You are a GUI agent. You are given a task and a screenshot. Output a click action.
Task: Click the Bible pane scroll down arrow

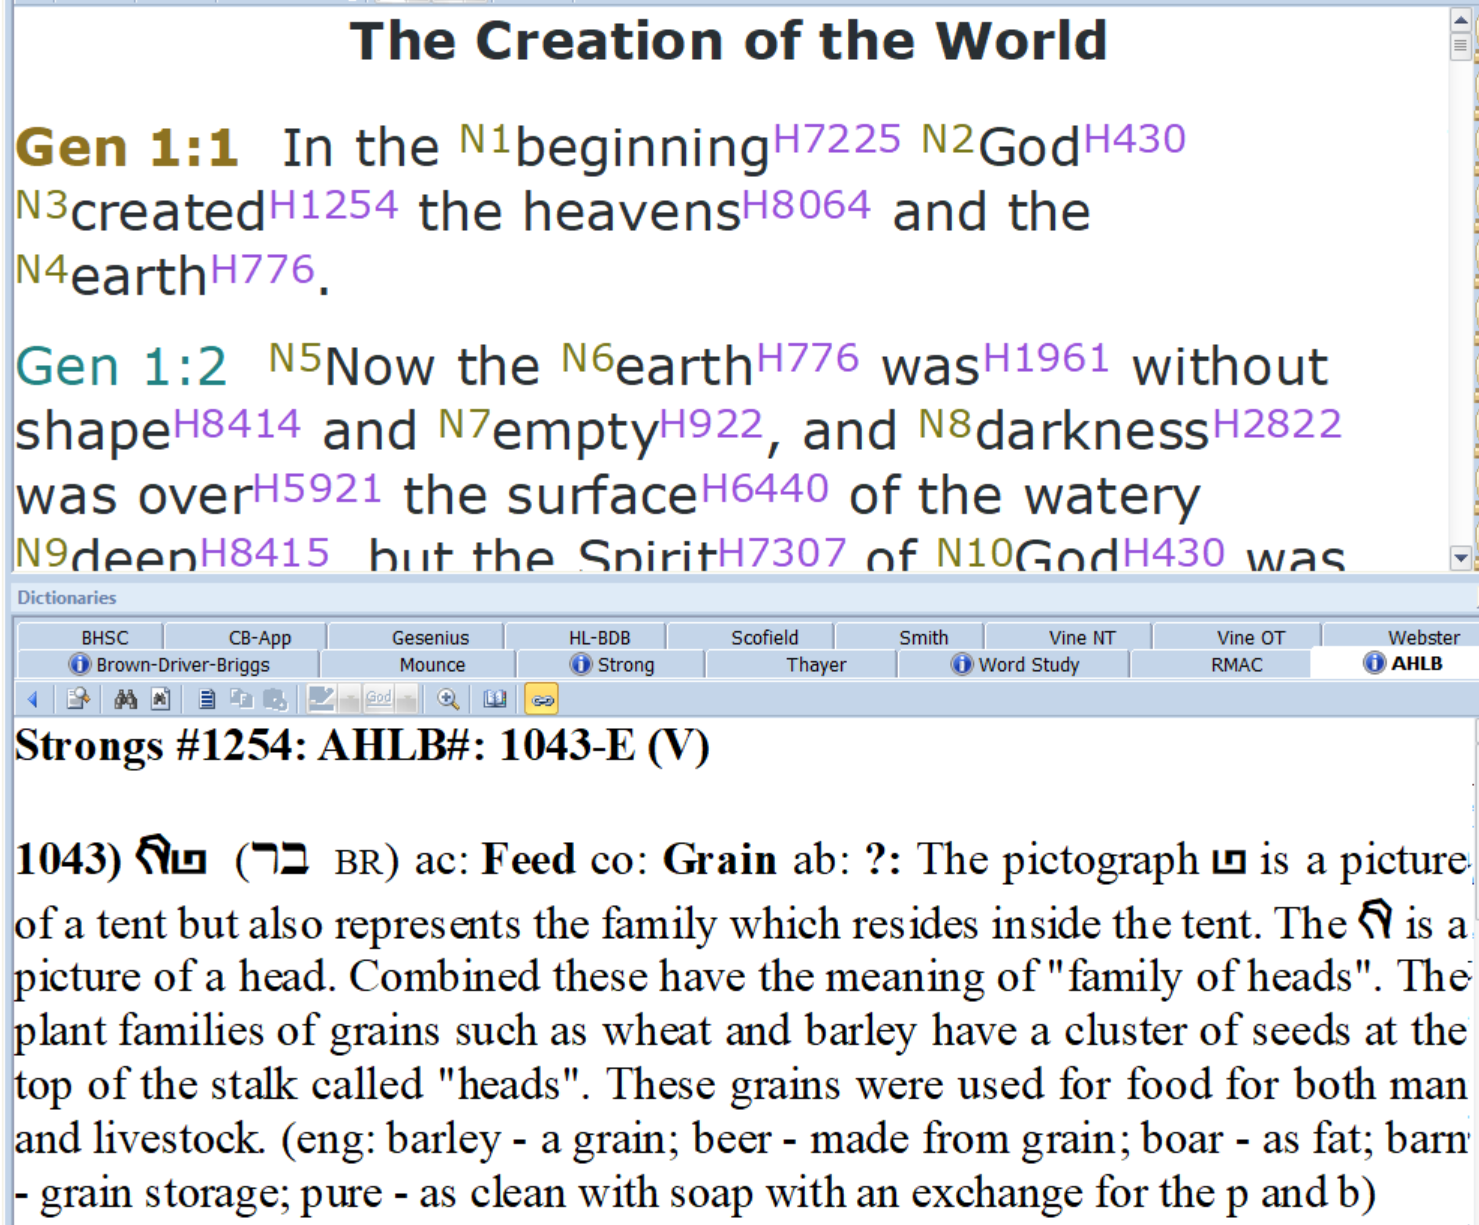pos(1461,558)
